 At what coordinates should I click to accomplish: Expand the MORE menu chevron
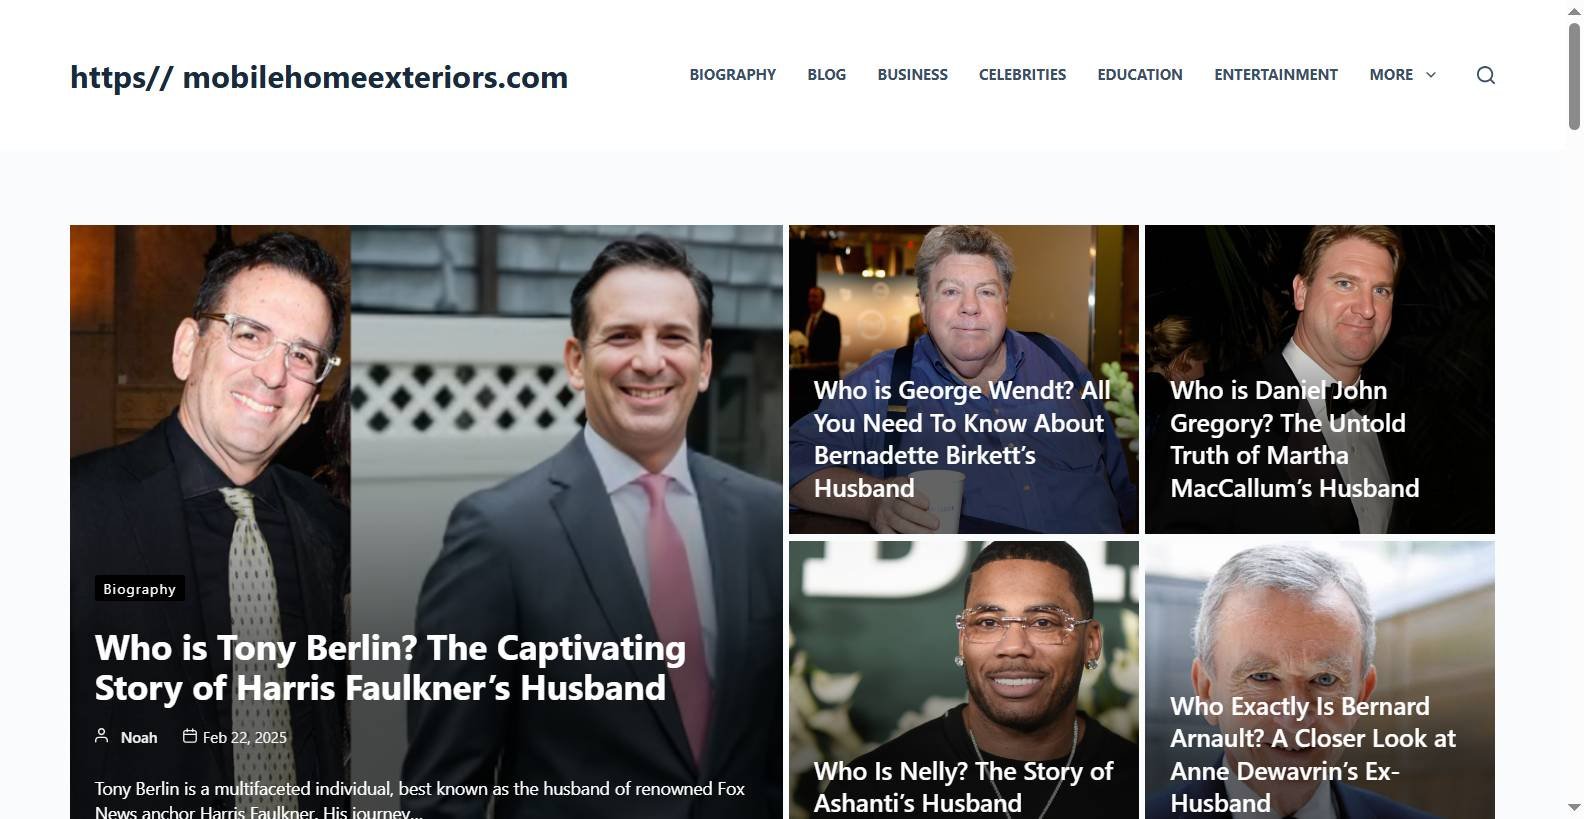pyautogui.click(x=1430, y=75)
